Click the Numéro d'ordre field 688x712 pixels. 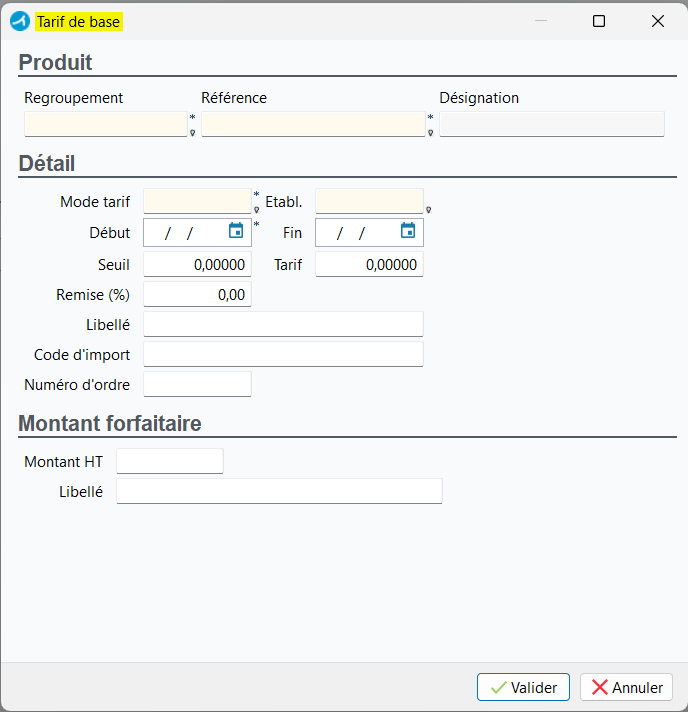tap(198, 384)
